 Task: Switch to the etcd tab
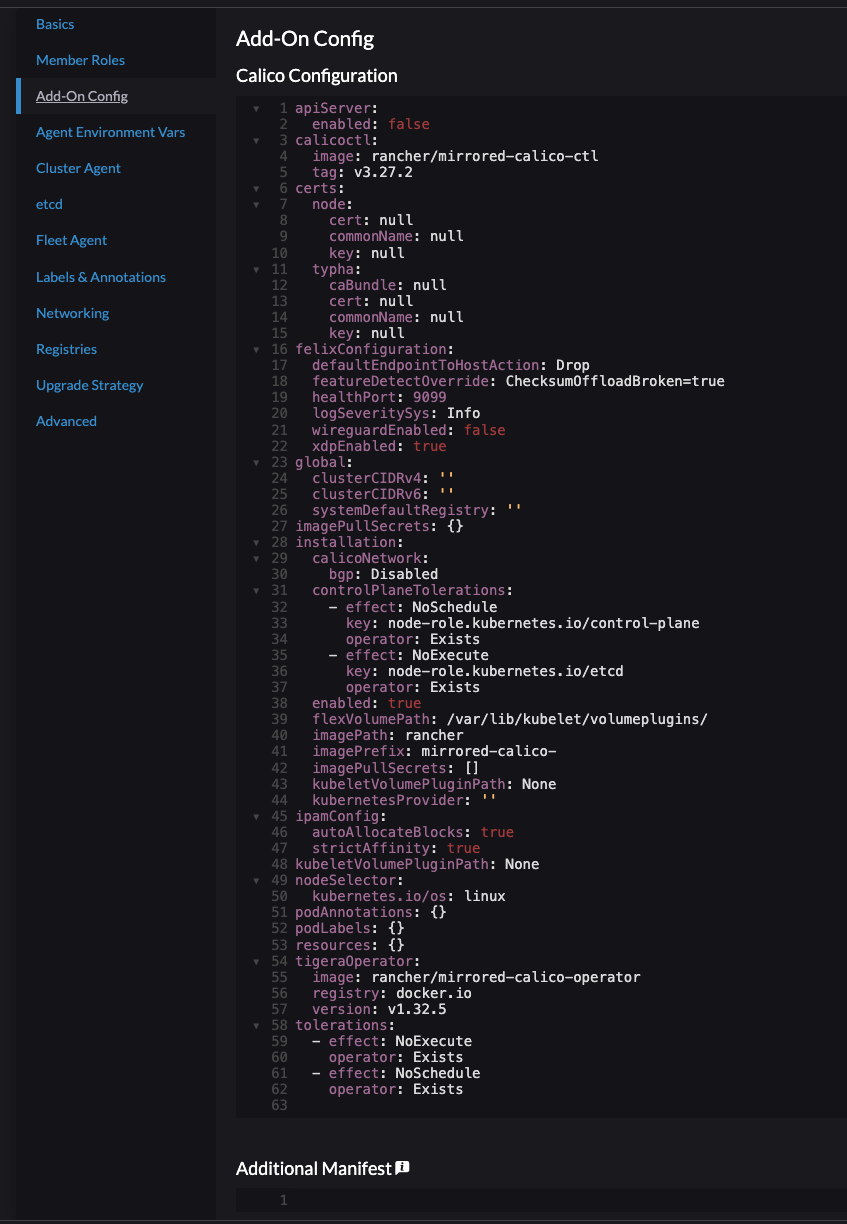click(49, 204)
